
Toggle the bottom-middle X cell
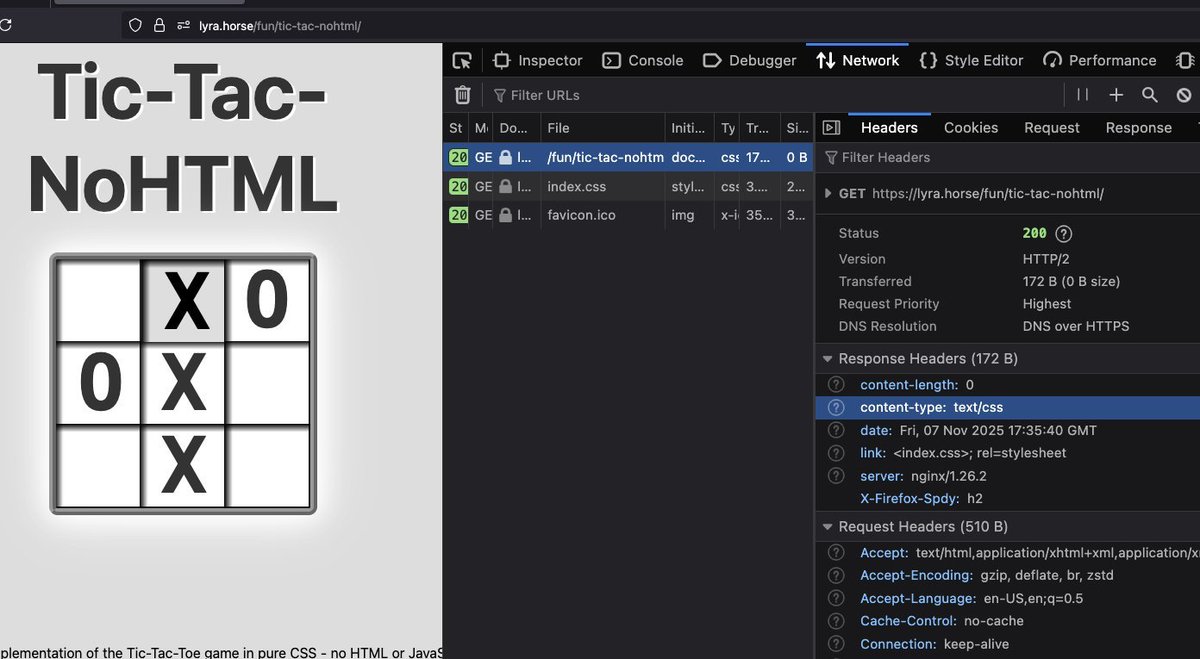coord(183,466)
